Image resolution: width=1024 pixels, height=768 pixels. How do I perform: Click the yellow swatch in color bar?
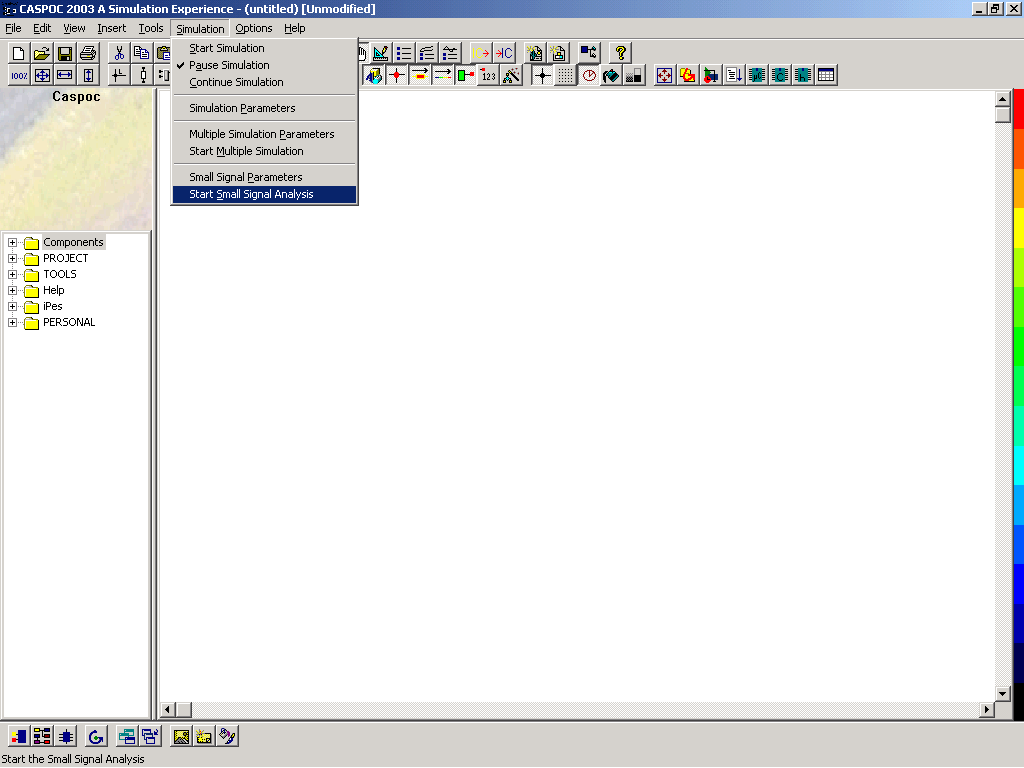click(1018, 229)
